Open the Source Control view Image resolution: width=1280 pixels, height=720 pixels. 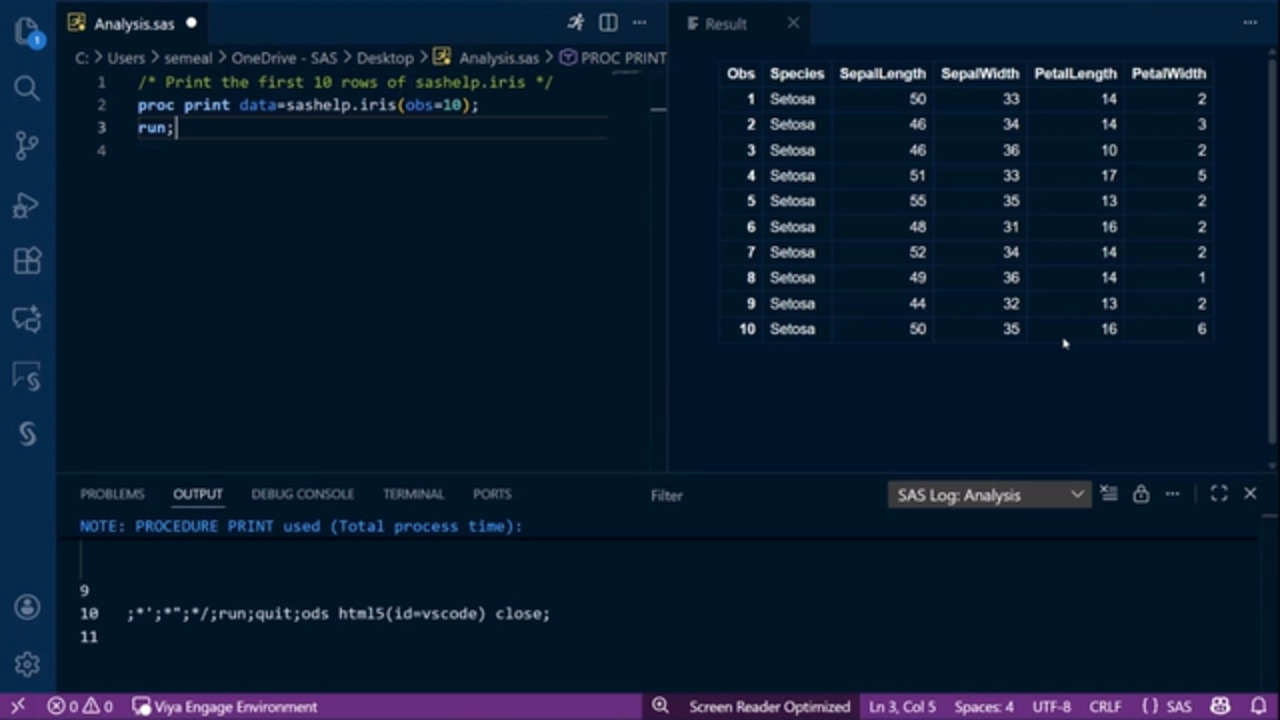pyautogui.click(x=27, y=146)
